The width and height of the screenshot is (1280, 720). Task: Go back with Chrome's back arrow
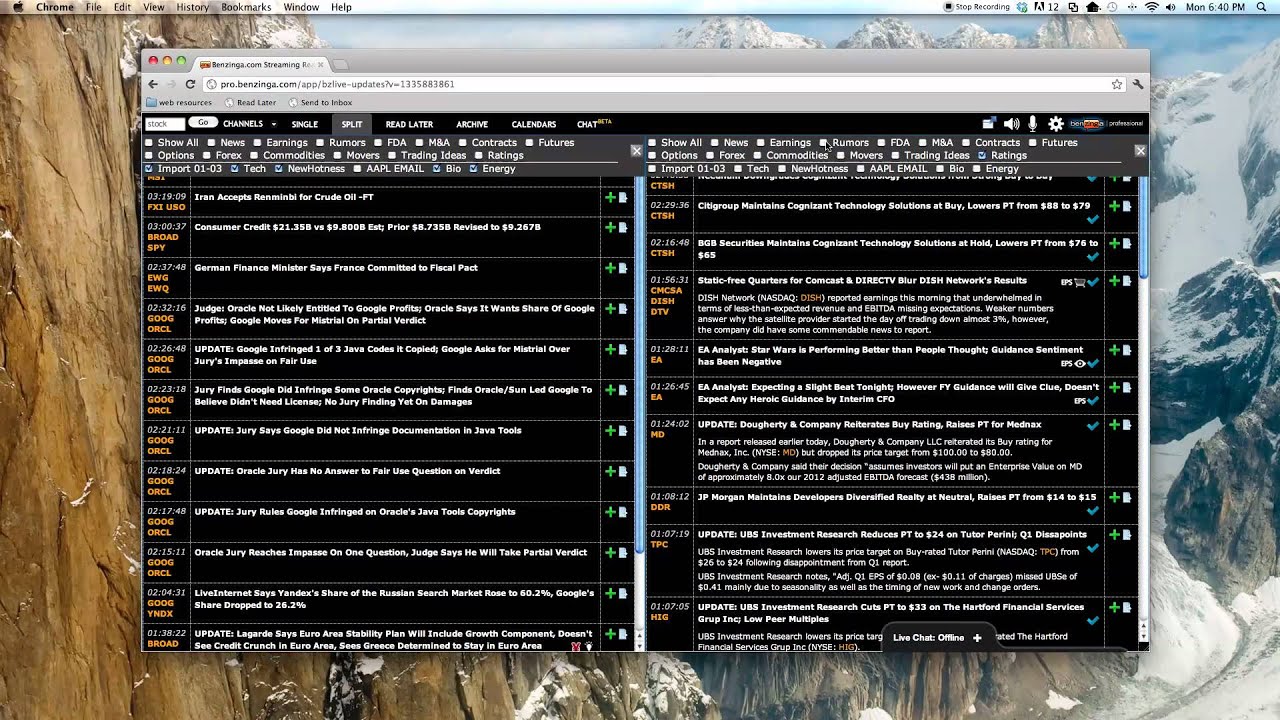tap(153, 85)
